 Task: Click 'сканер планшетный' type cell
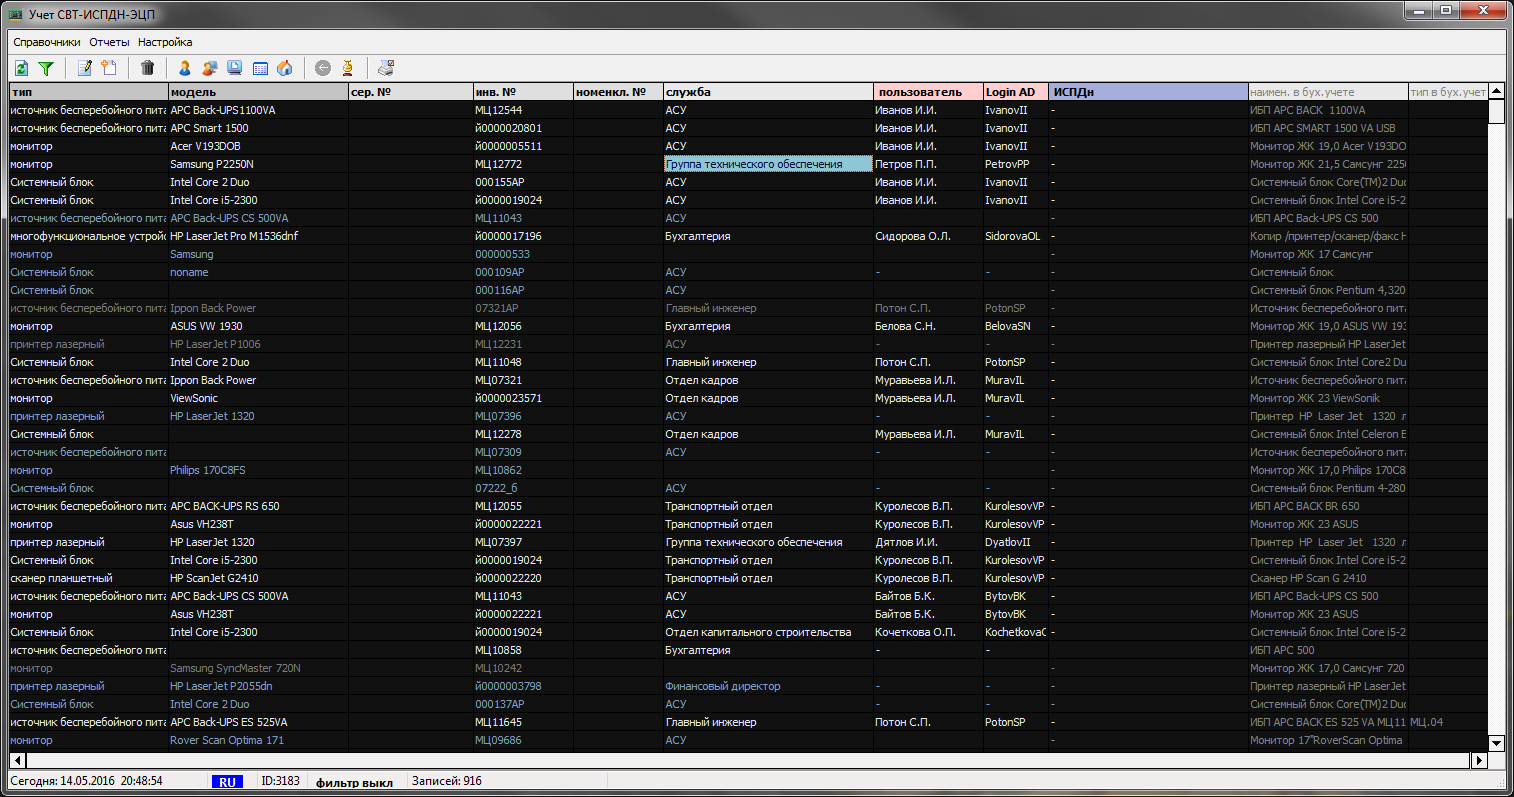point(88,578)
